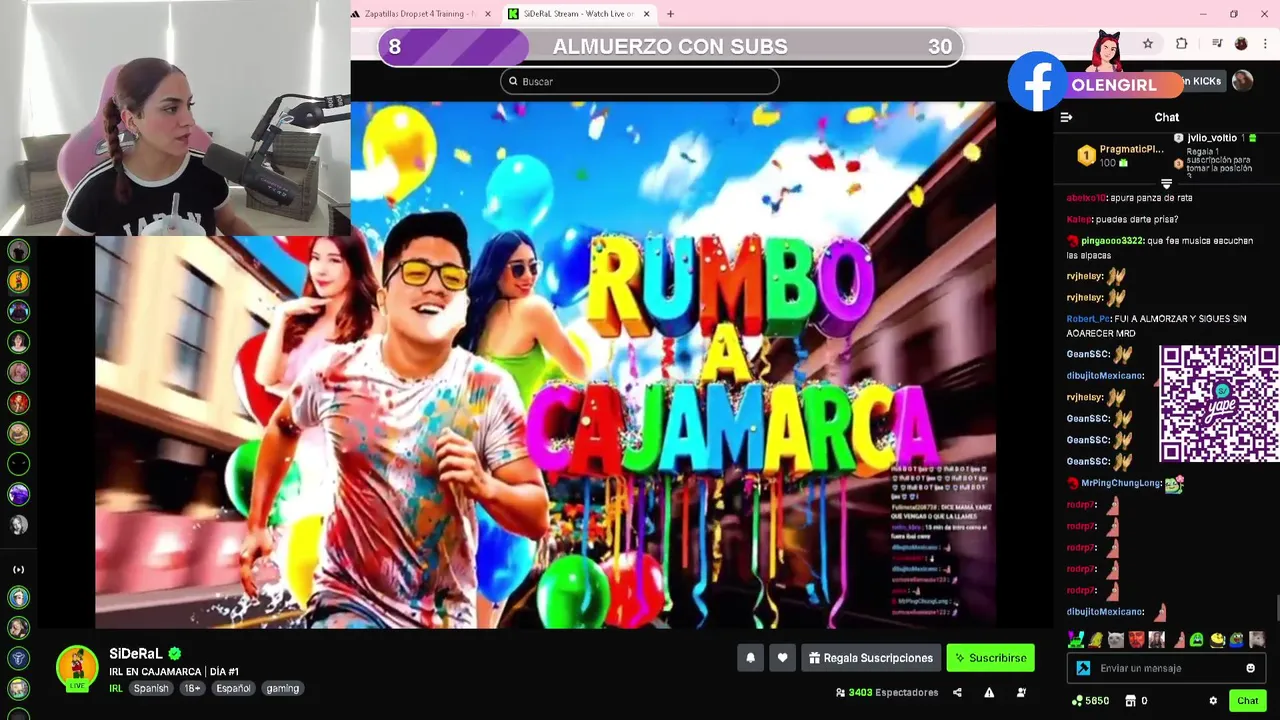
Task: Click the Enviar un mensaje input field
Action: pyautogui.click(x=1166, y=668)
